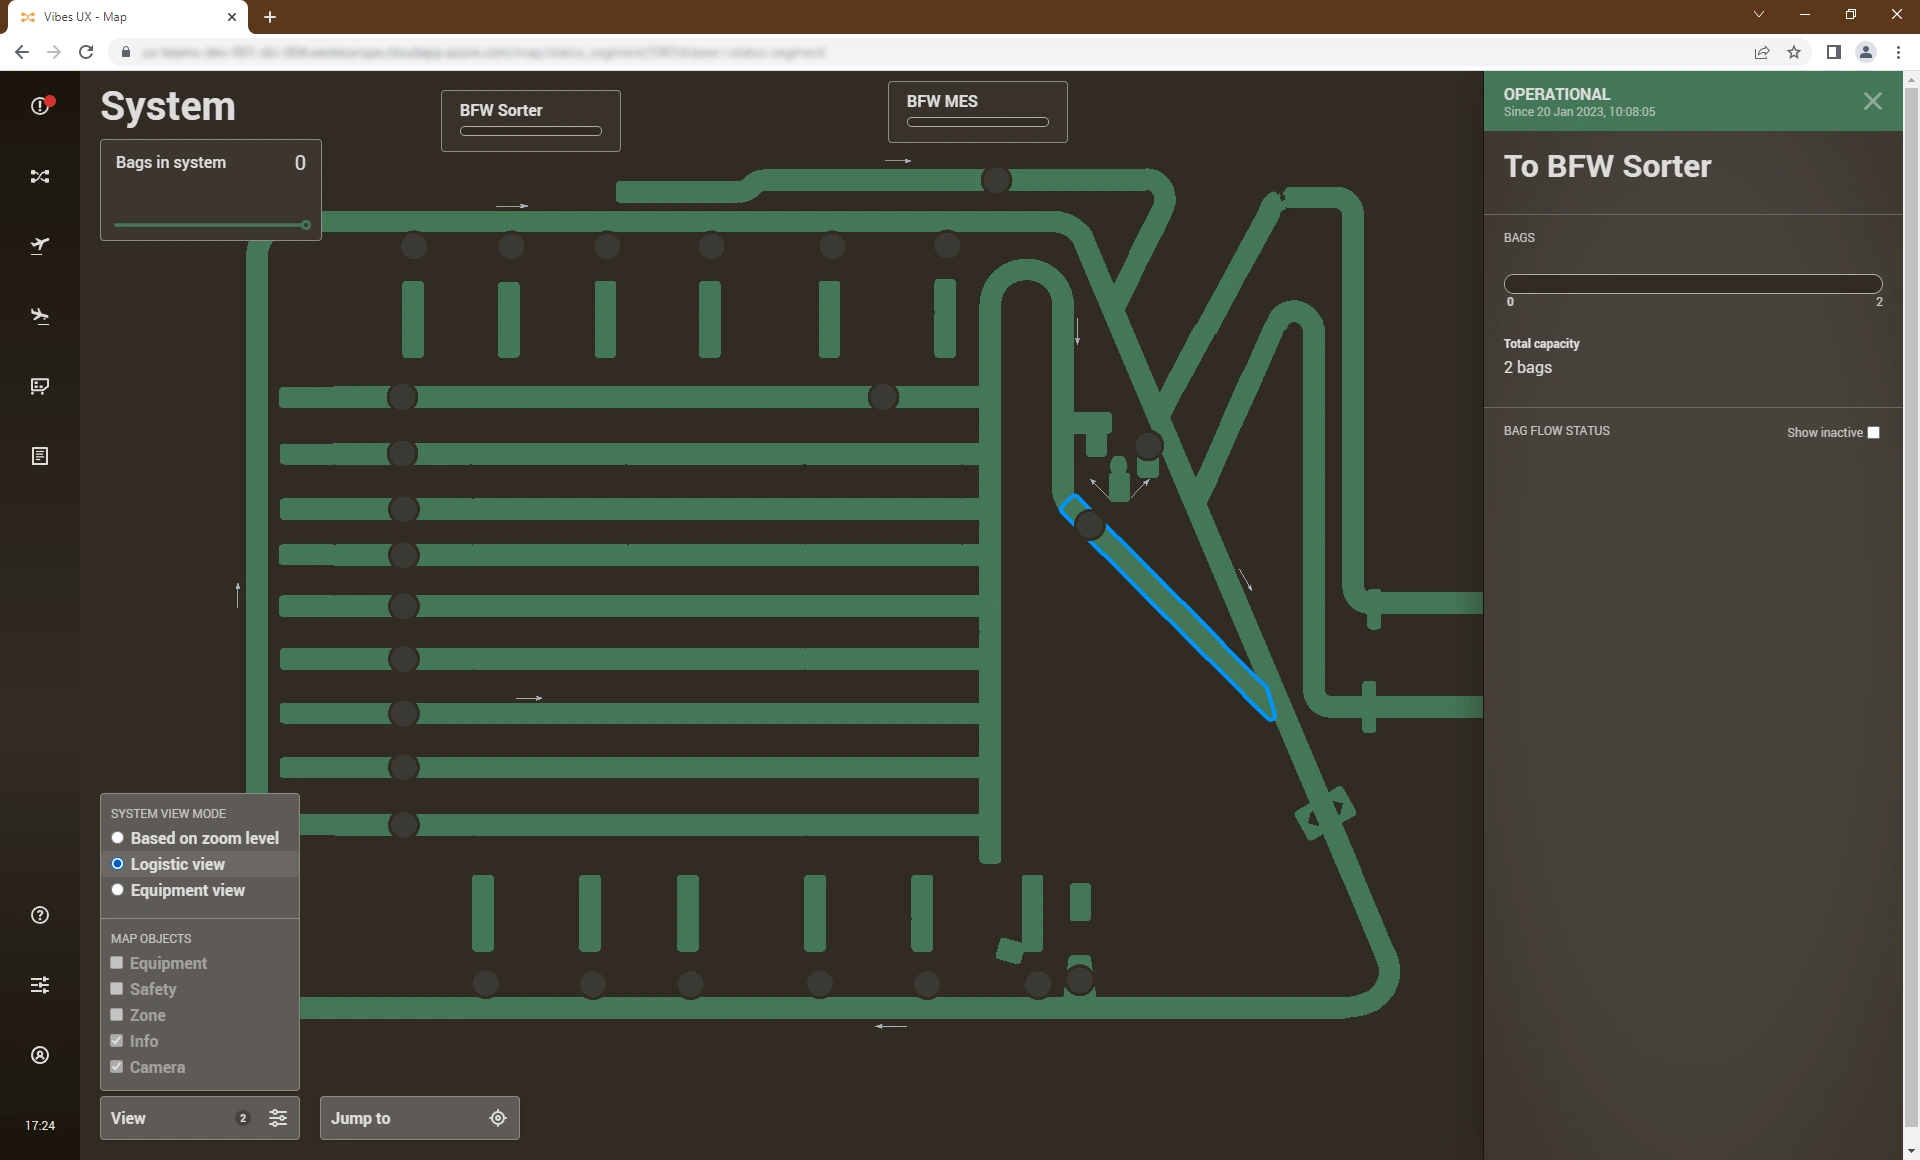Open the user account sidebar icon
The image size is (1920, 1160).
40,1055
